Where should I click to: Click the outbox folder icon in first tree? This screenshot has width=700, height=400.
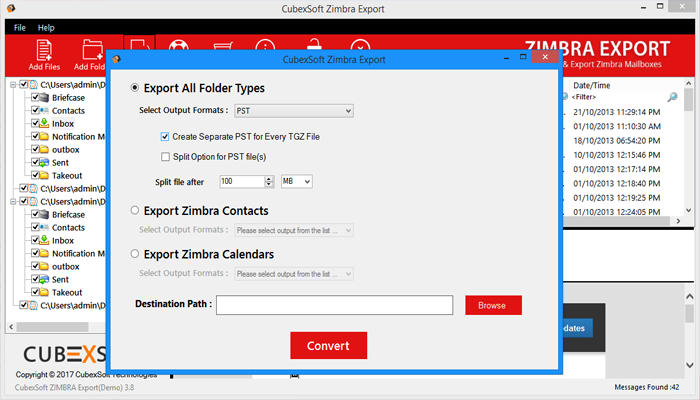point(44,150)
